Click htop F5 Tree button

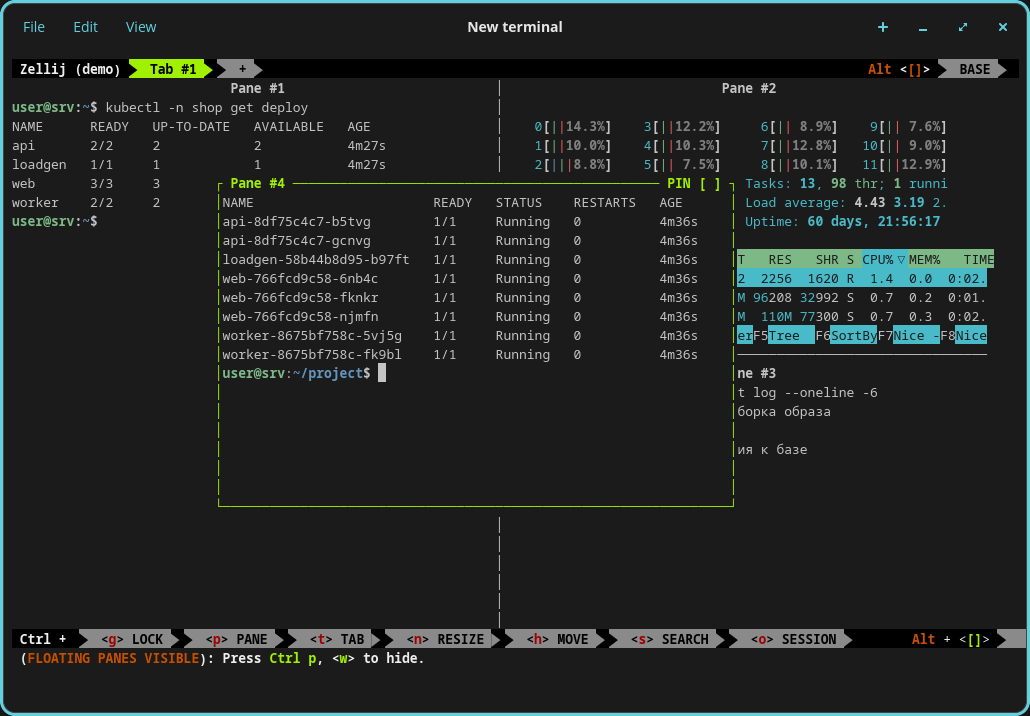784,336
